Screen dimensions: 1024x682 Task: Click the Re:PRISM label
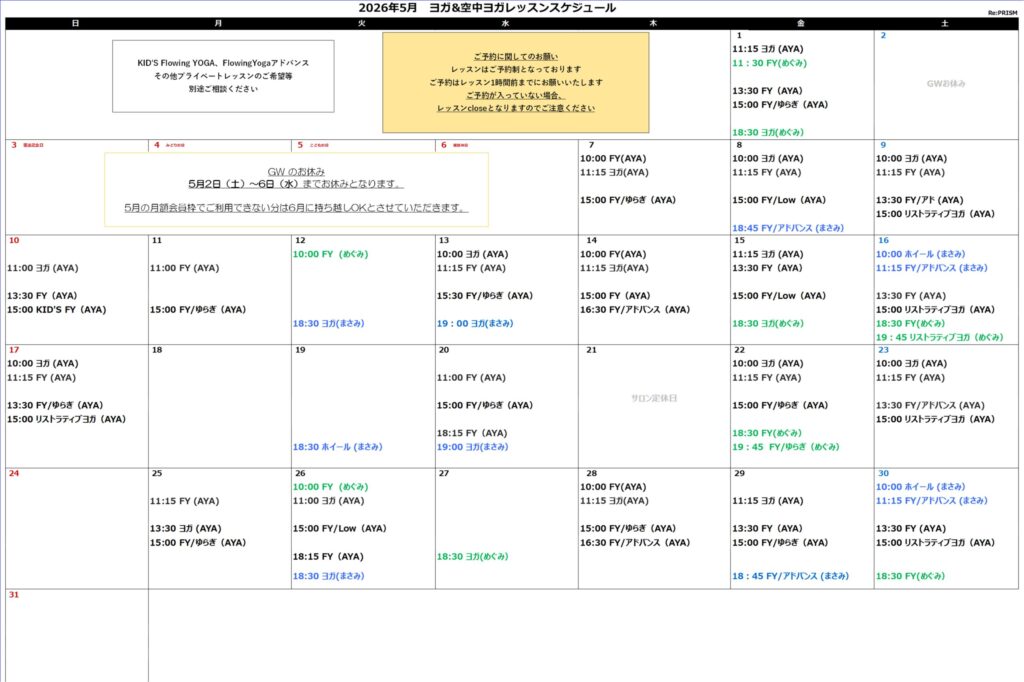1002,13
